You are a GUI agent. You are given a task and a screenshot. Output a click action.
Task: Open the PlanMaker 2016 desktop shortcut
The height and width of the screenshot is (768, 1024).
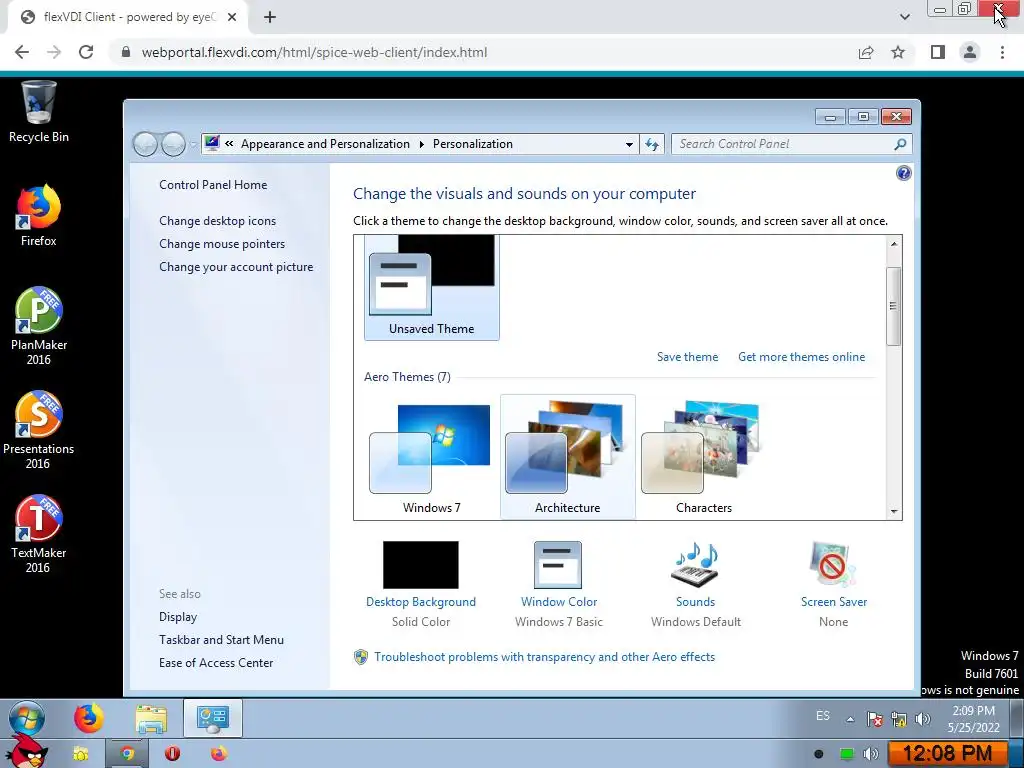39,325
